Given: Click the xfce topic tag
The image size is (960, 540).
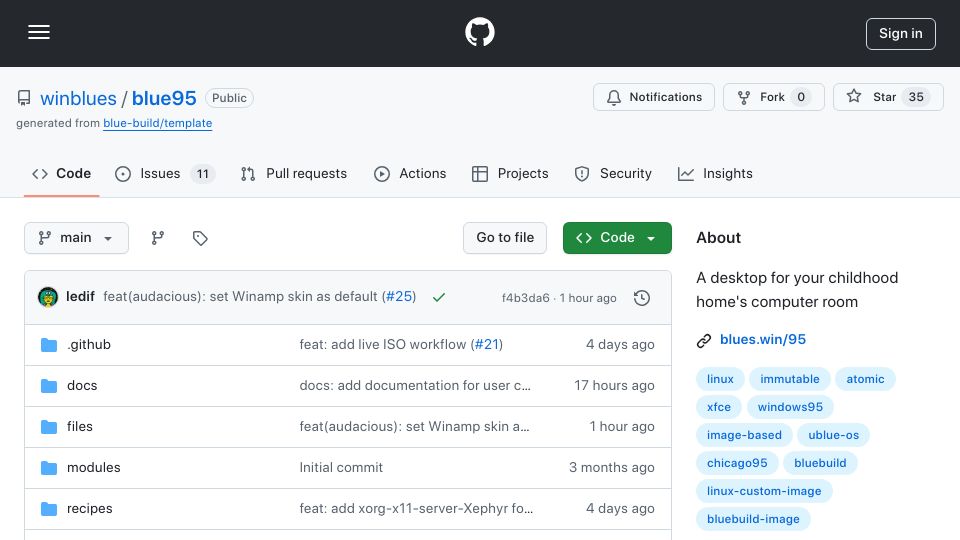Looking at the screenshot, I should [719, 407].
